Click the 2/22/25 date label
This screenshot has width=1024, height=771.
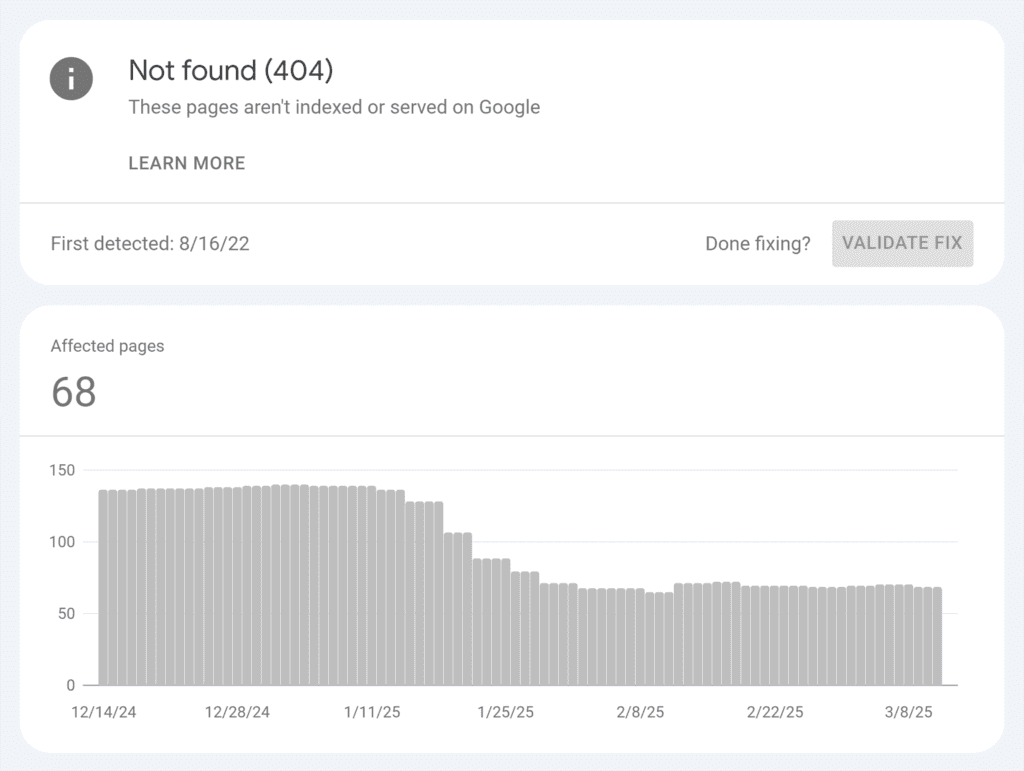tap(777, 713)
